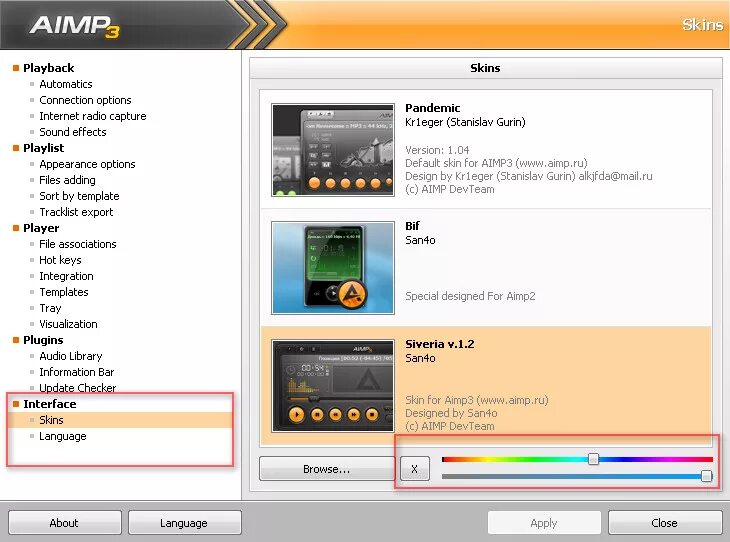Select Language item under Interface
This screenshot has height=542, width=730.
click(x=63, y=436)
